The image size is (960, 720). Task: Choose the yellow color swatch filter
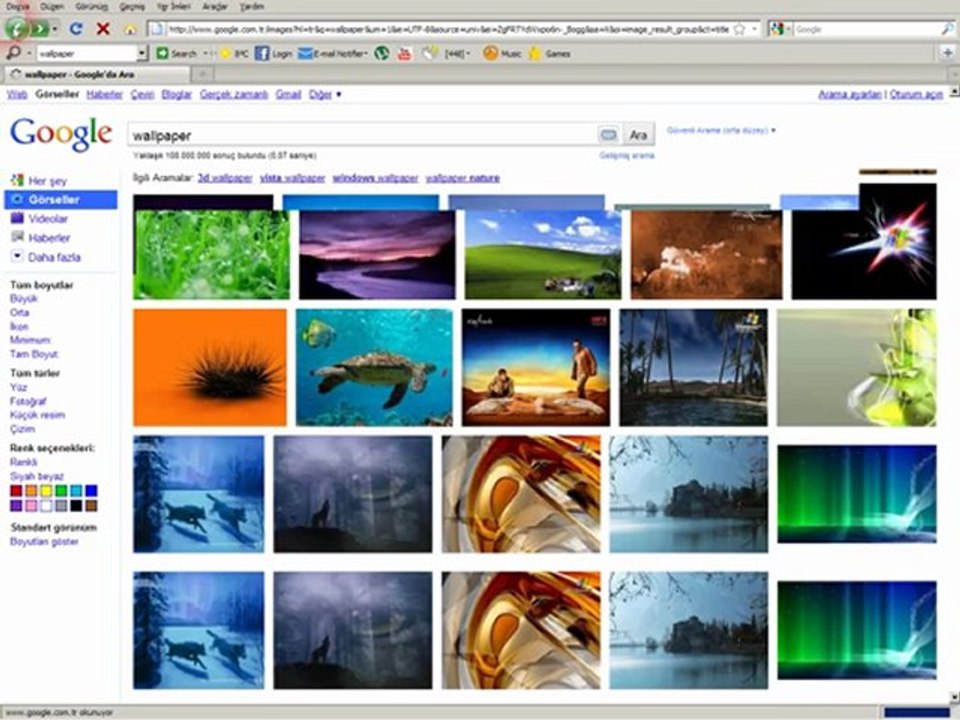[46, 490]
